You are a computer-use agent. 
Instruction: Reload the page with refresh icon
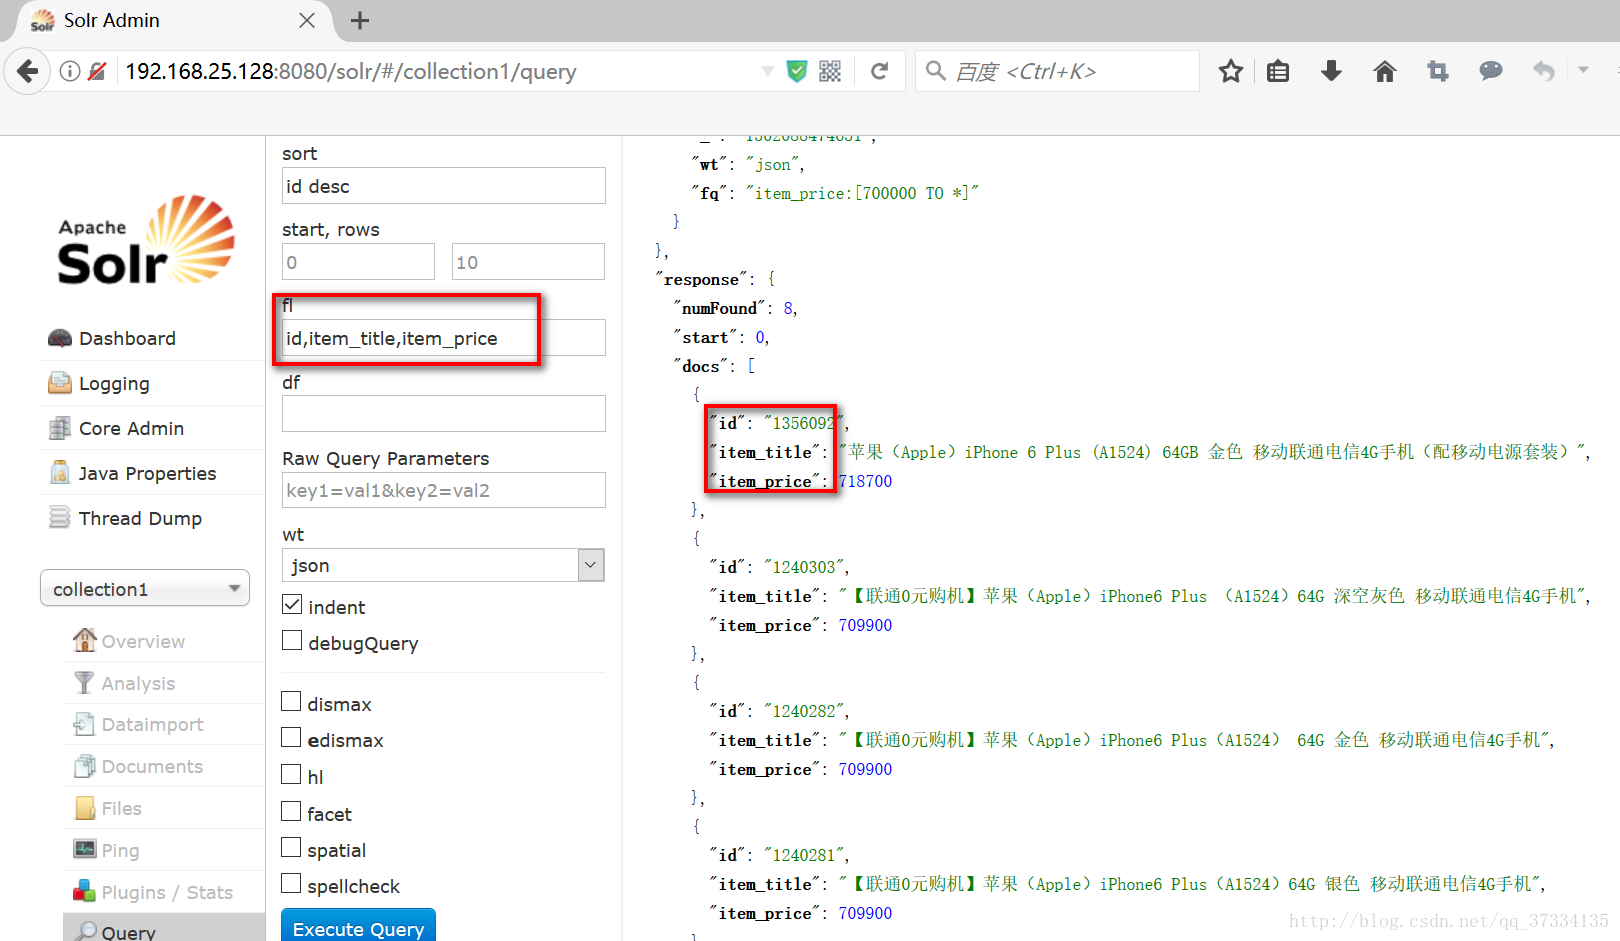coord(880,71)
